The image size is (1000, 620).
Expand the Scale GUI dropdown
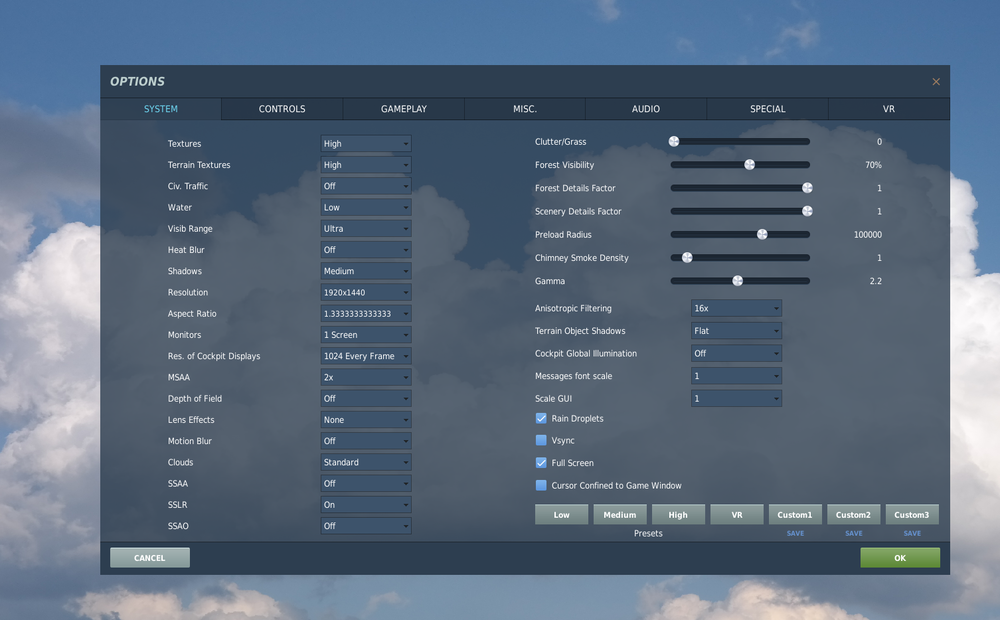click(x=736, y=399)
